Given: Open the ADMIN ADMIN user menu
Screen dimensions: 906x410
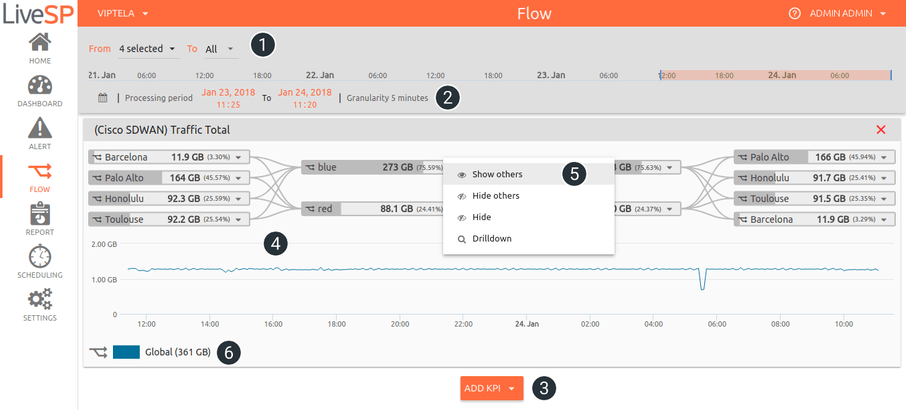Looking at the screenshot, I should click(x=848, y=14).
